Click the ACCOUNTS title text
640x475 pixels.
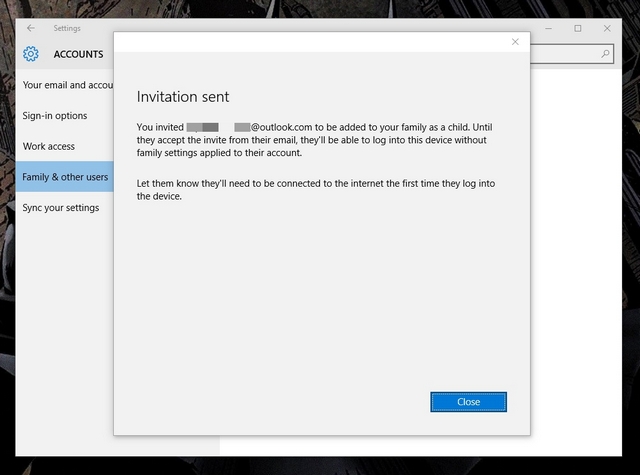pos(78,54)
